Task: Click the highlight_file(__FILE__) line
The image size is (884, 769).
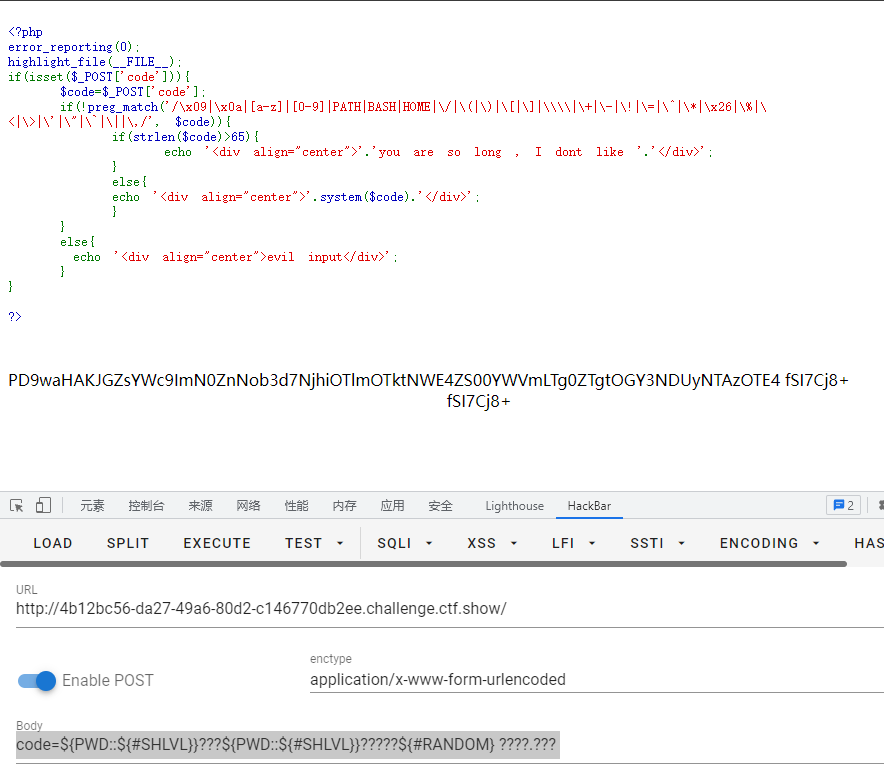Action: pos(94,61)
